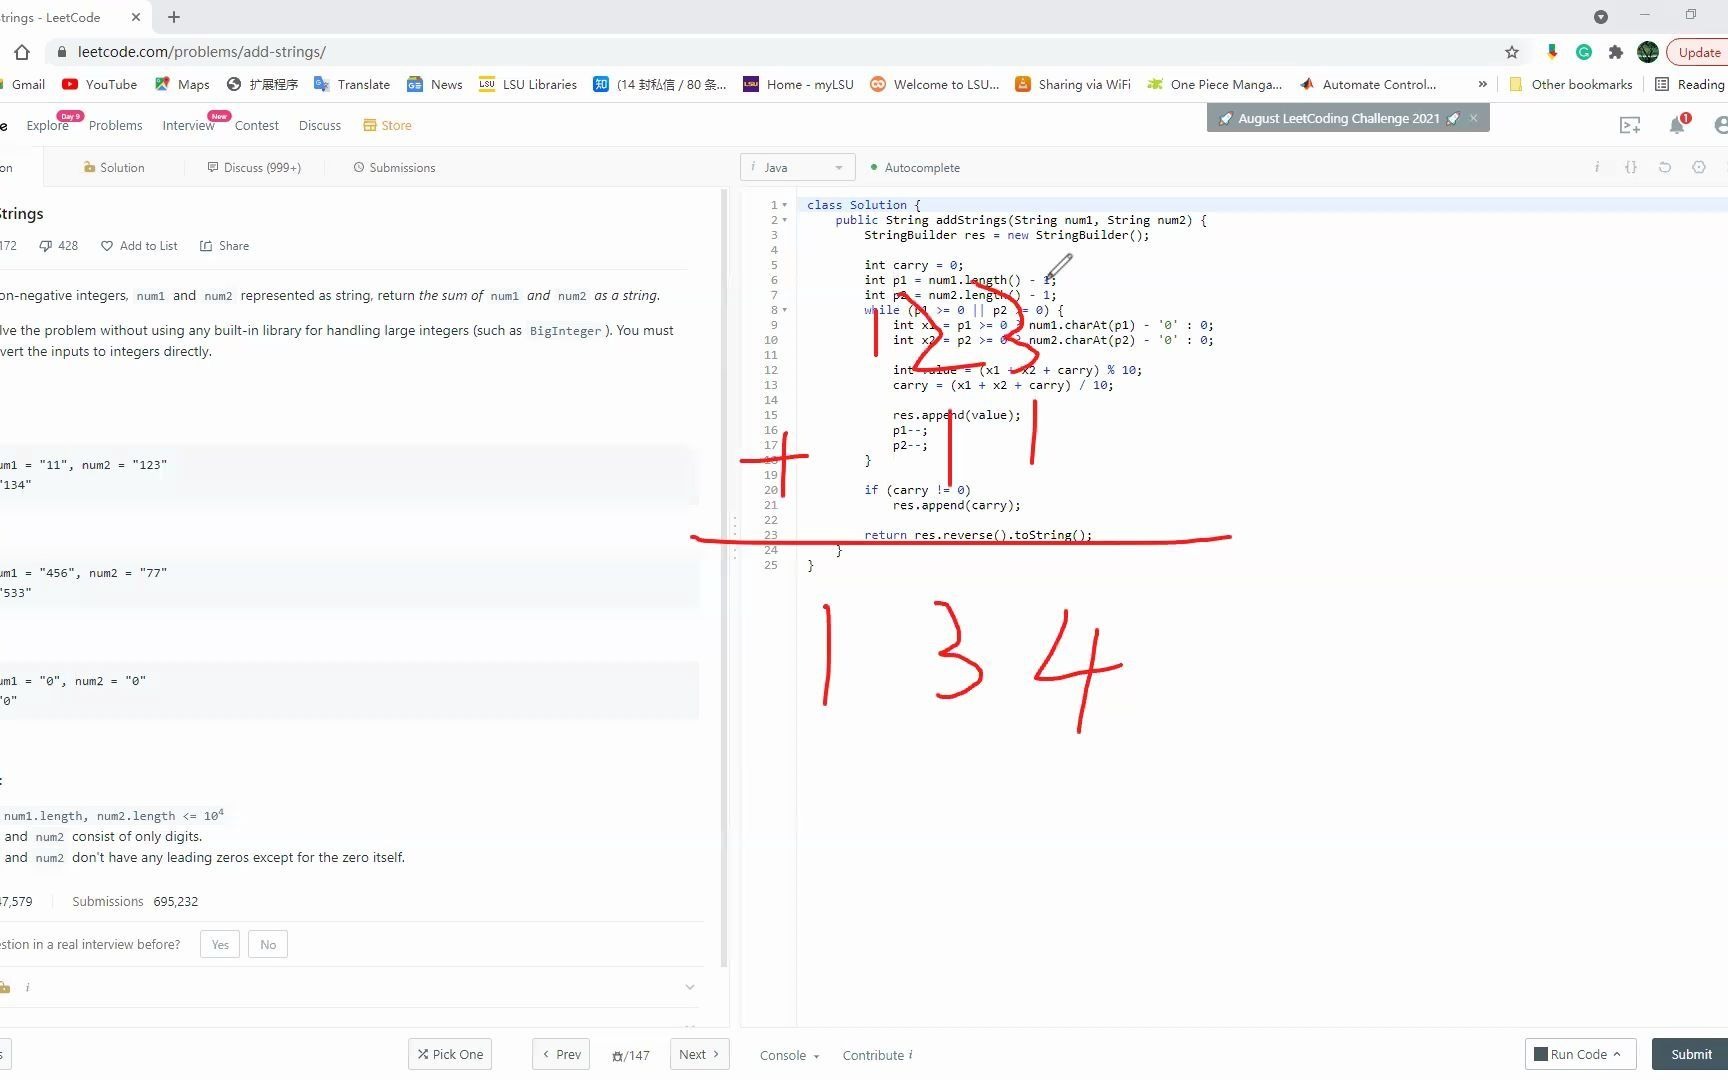This screenshot has height=1080, width=1728.
Task: Collapse the while loop fold at line 8
Action: coord(784,310)
